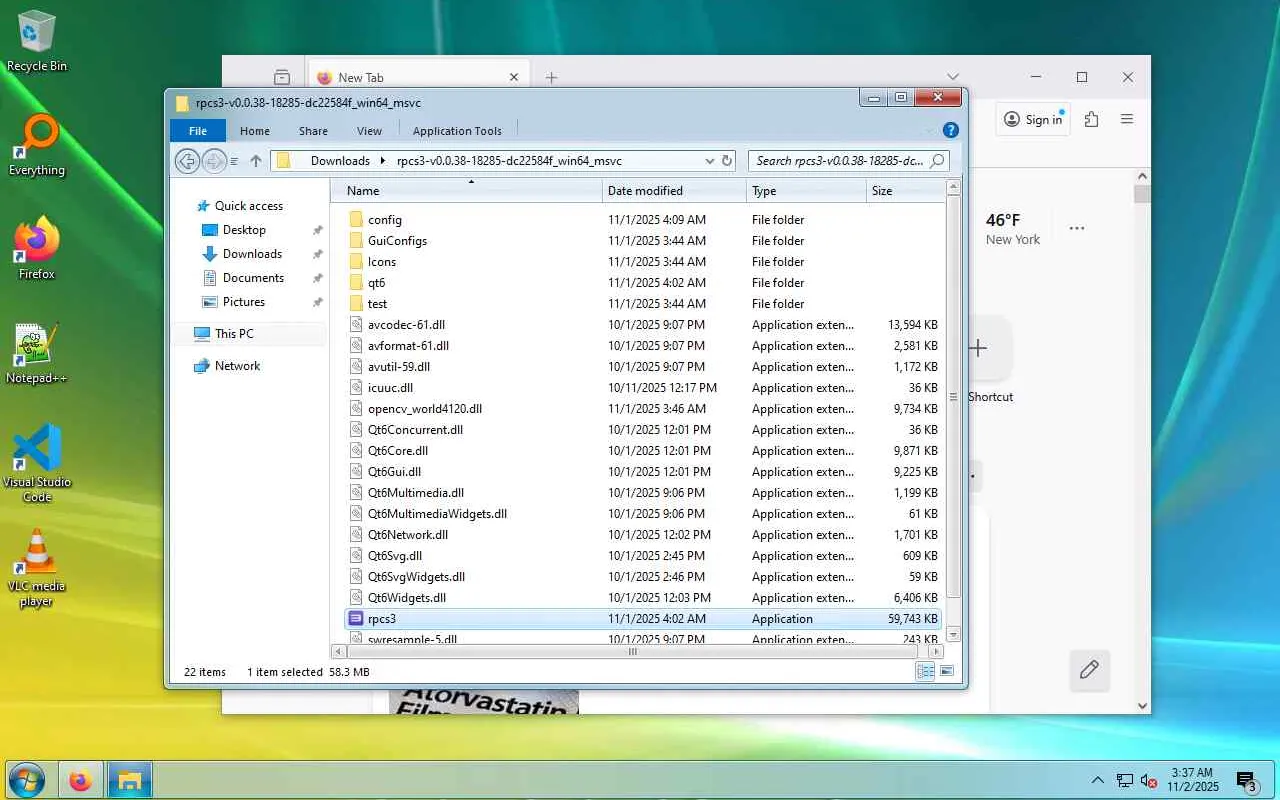Screen dimensions: 1280x800
Task: Open the Firefox list all tabs chevron
Action: [x=953, y=77]
